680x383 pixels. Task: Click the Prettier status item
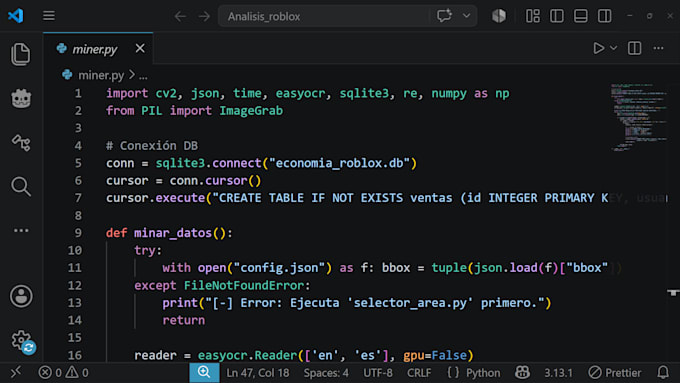615,373
